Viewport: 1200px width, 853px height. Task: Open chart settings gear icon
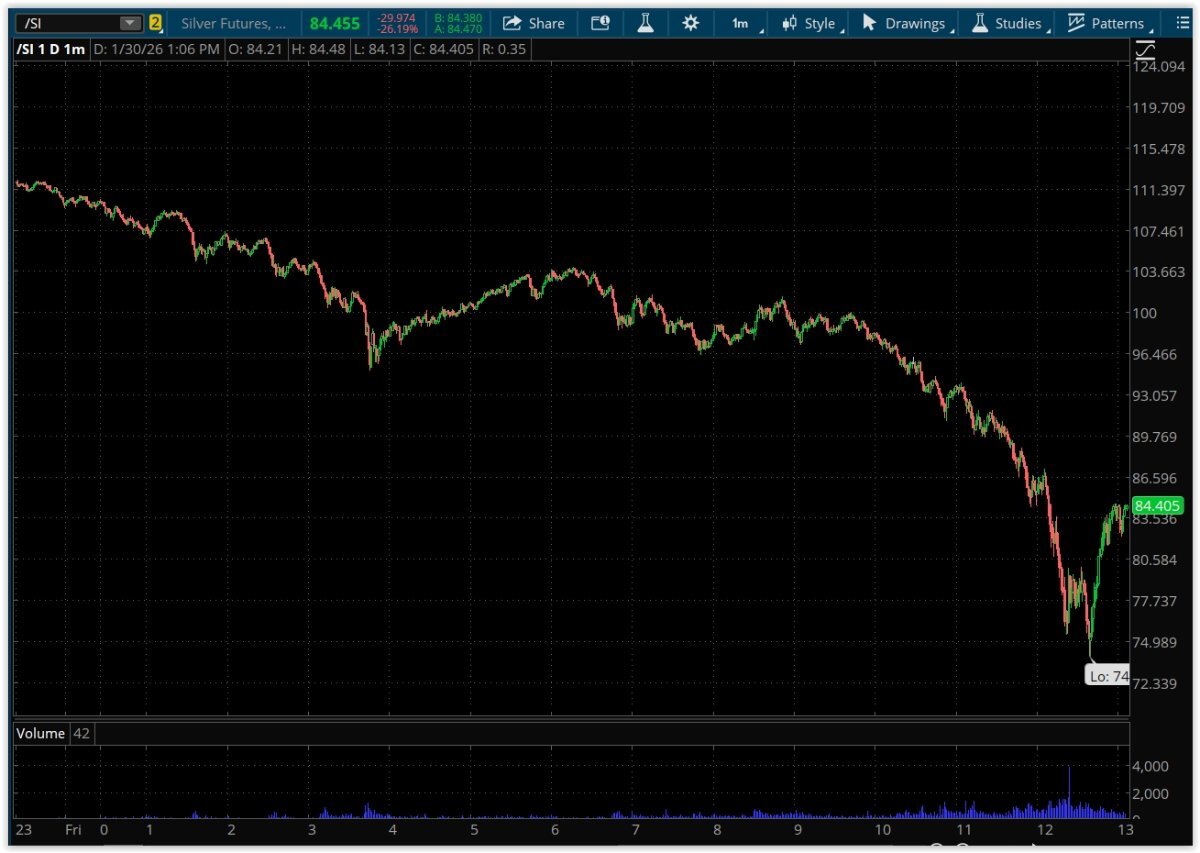[x=690, y=23]
